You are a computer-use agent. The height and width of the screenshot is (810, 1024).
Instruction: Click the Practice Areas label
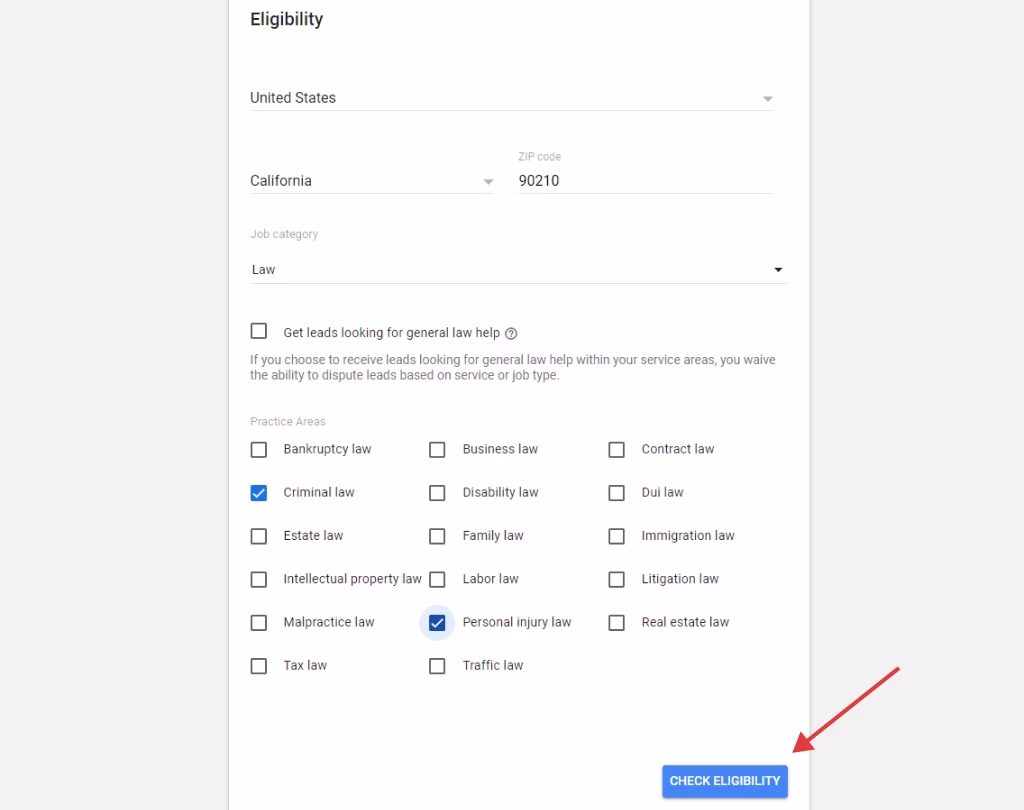288,421
